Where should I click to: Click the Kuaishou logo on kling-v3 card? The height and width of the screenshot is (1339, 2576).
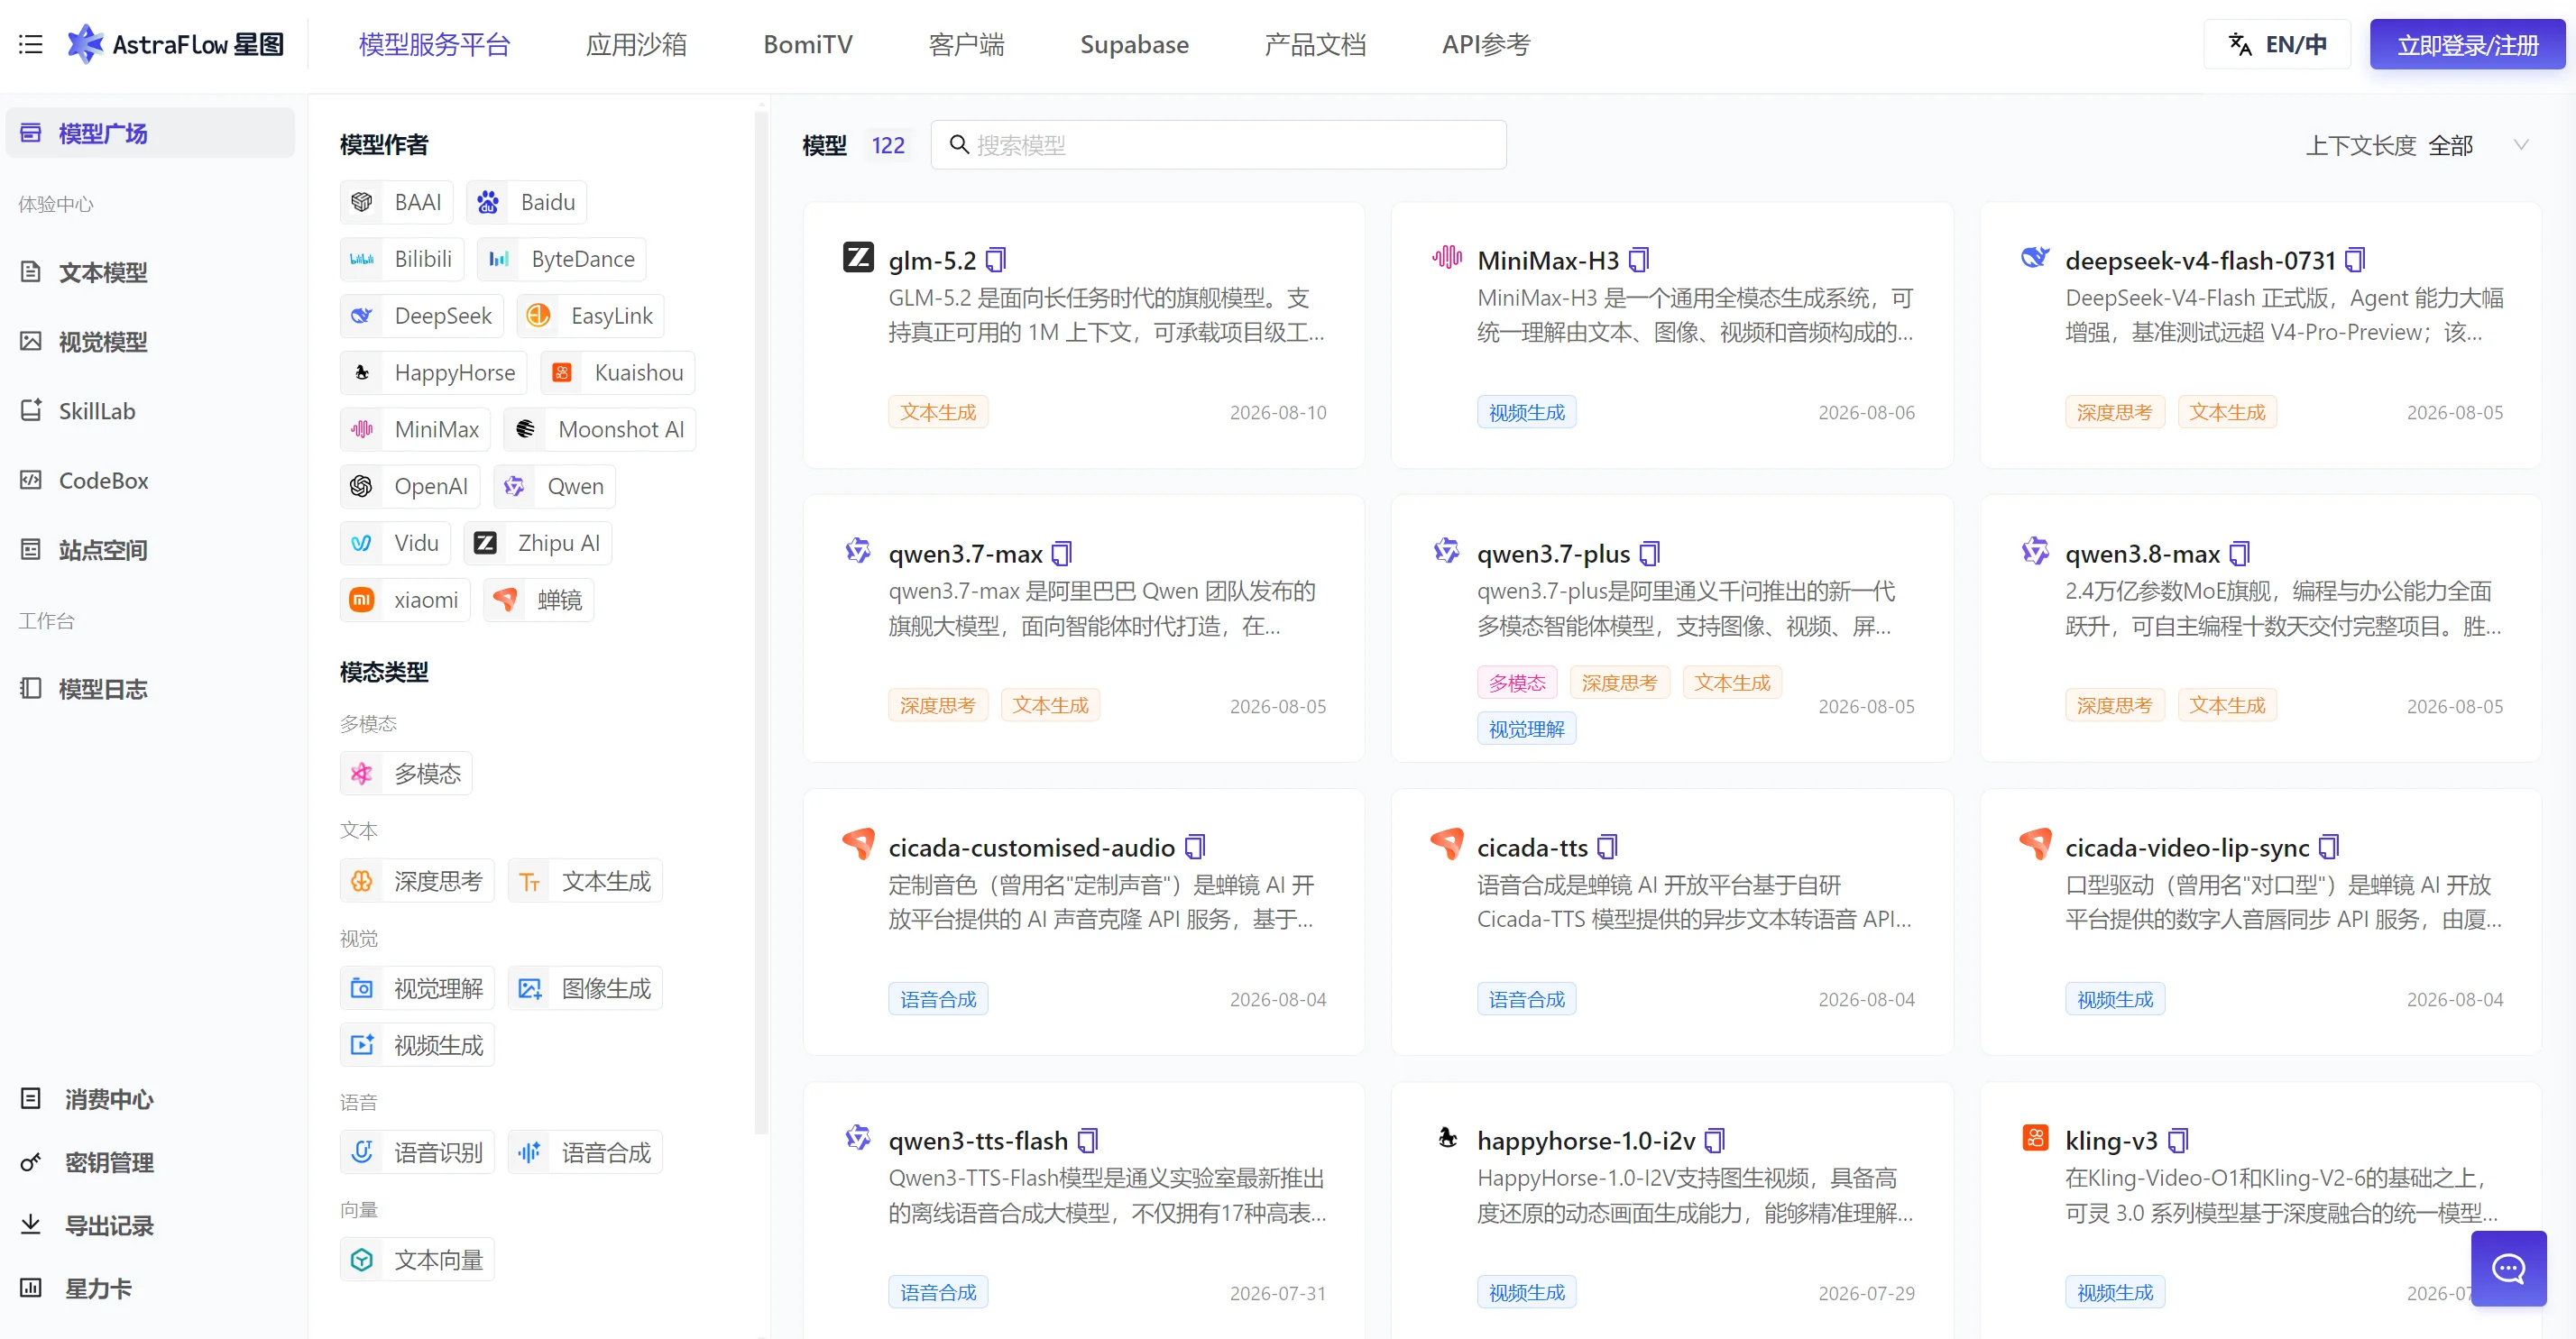[x=2035, y=1138]
